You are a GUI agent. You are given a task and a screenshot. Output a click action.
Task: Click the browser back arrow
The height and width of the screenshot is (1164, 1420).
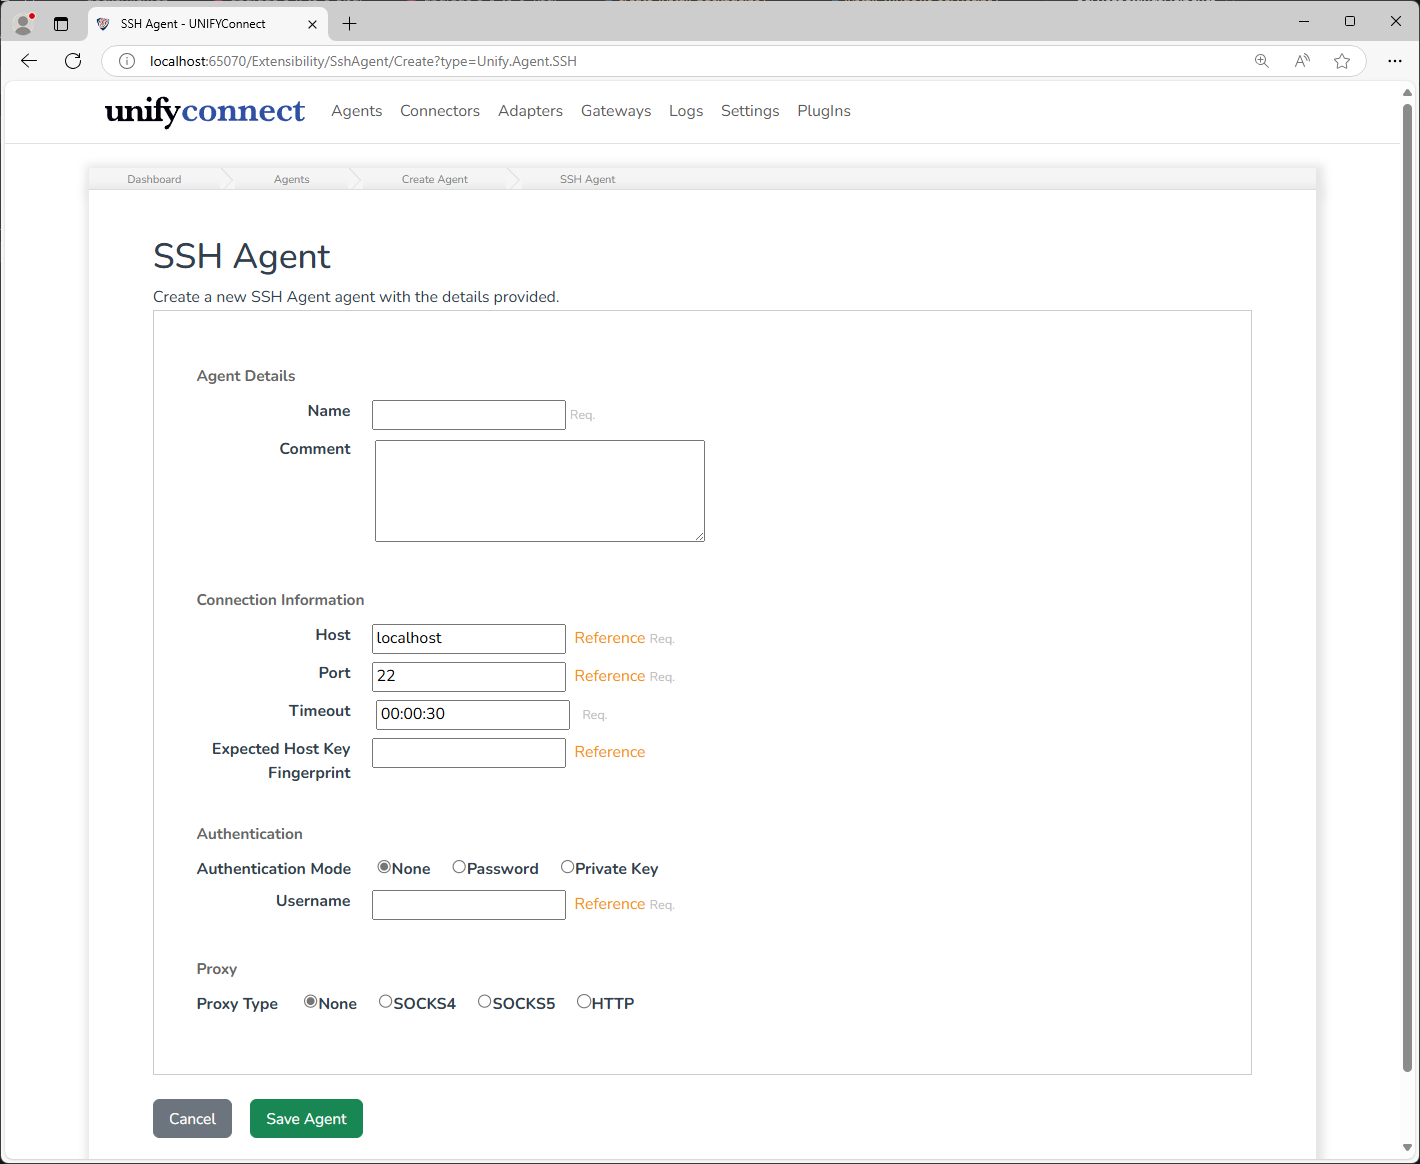pyautogui.click(x=29, y=61)
